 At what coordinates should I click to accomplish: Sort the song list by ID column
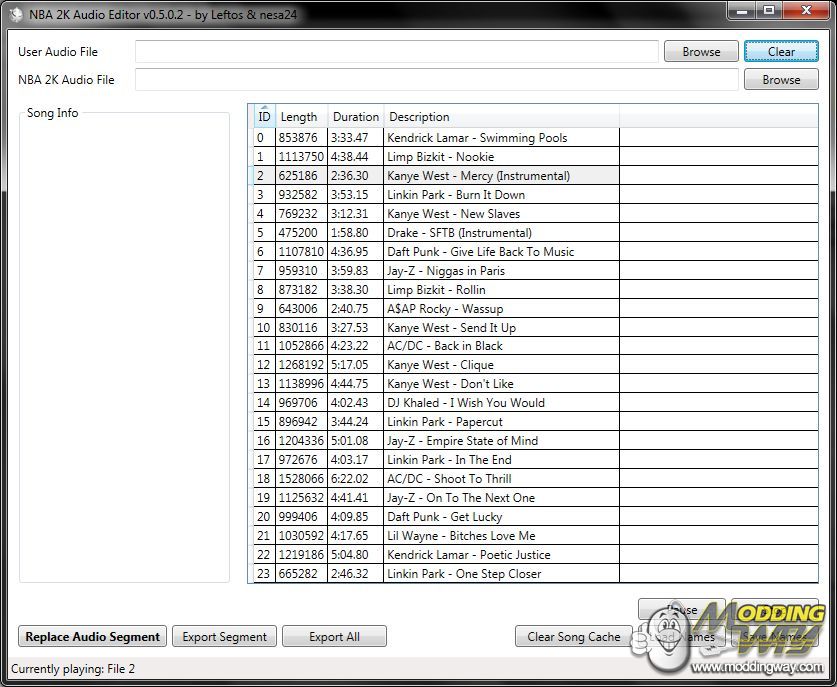point(264,117)
